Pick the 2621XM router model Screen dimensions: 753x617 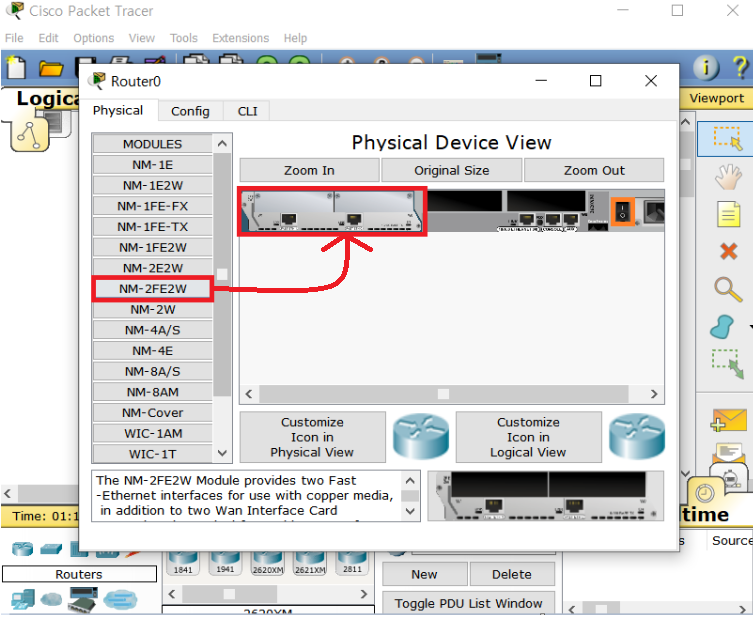point(310,564)
